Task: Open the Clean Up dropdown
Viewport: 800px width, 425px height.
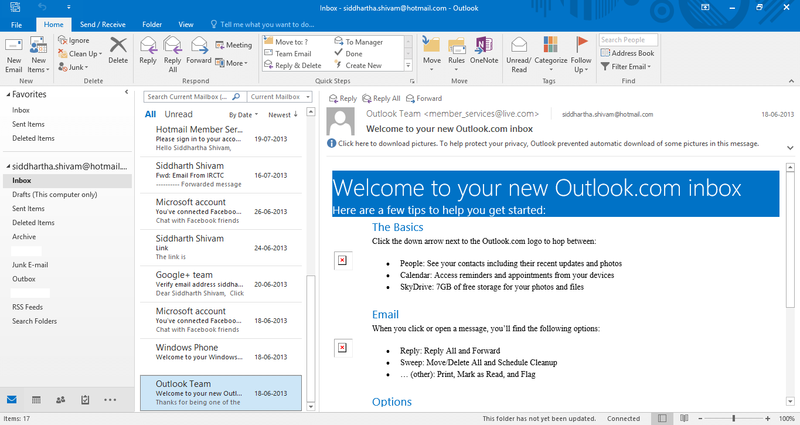Action: point(80,54)
